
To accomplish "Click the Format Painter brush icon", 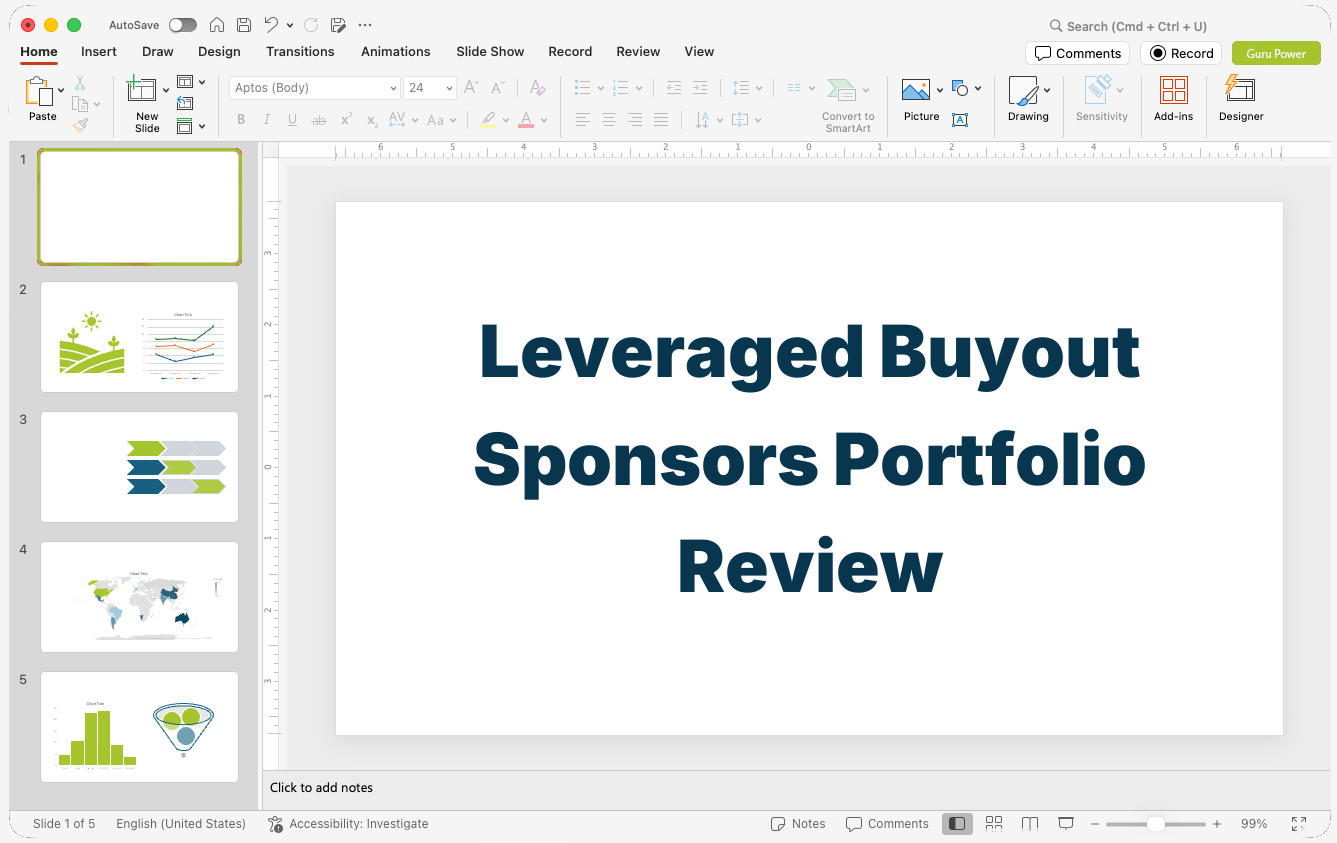I will point(80,125).
